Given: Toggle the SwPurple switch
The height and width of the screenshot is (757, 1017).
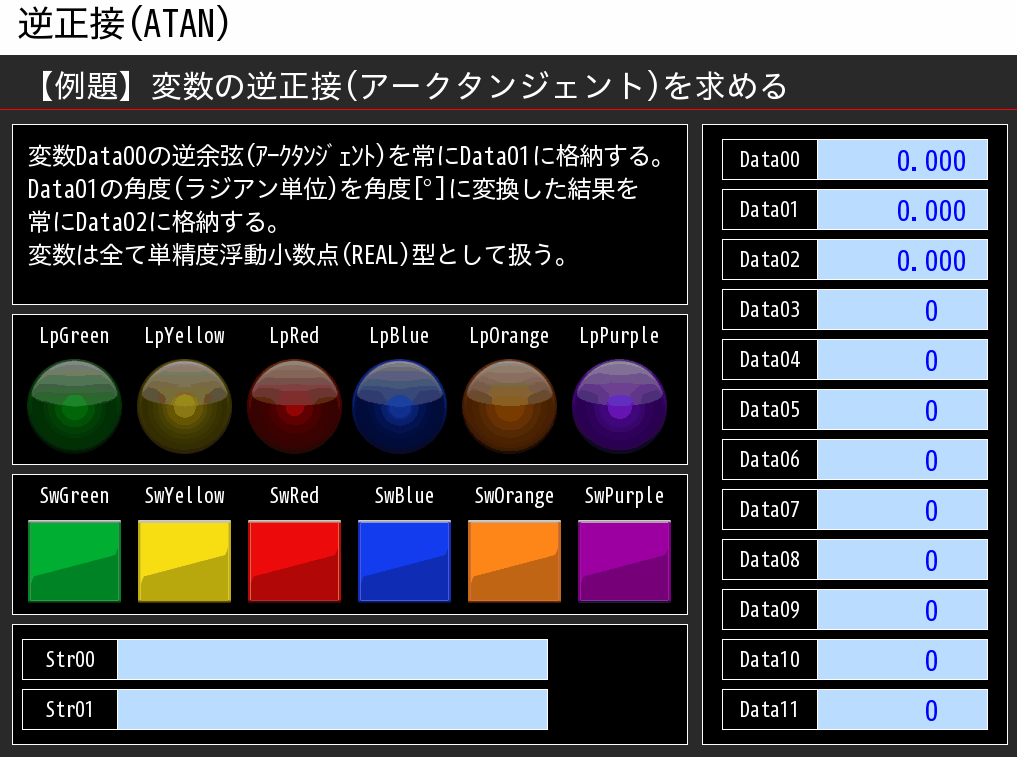Looking at the screenshot, I should [624, 561].
